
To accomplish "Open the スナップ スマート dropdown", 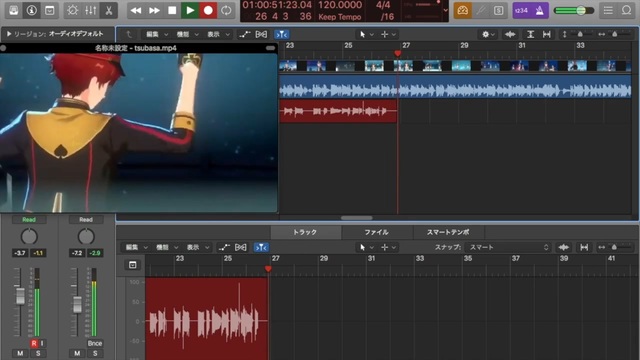I will pyautogui.click(x=508, y=247).
